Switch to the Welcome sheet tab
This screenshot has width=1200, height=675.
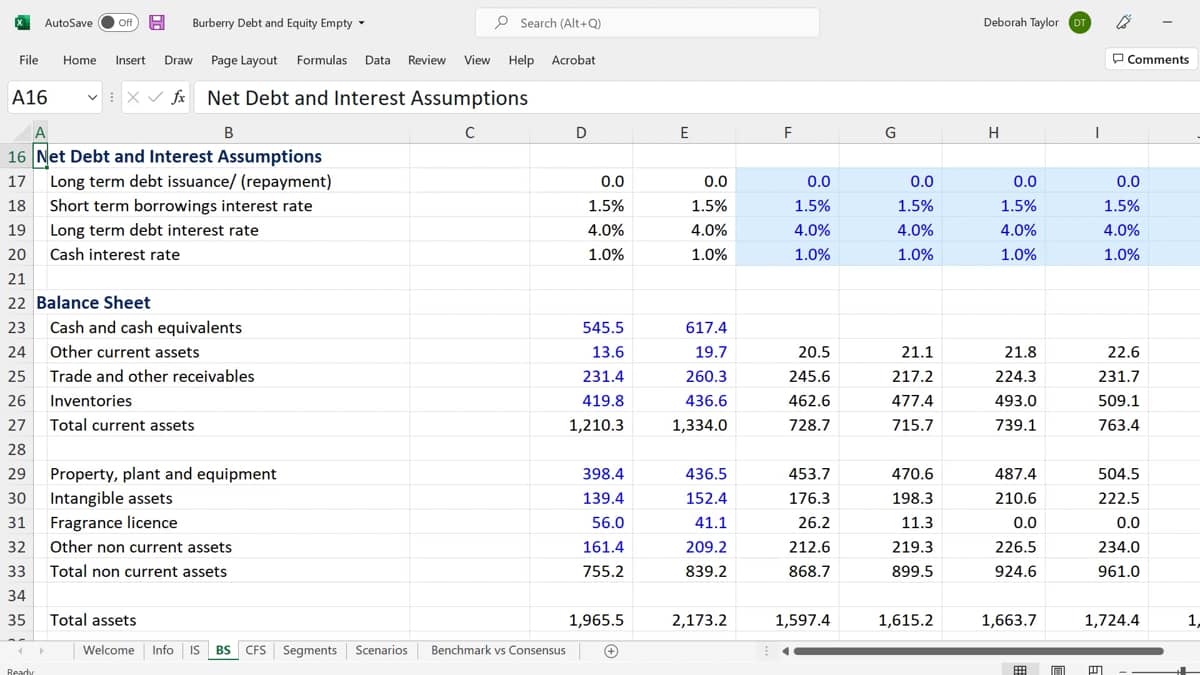point(108,650)
